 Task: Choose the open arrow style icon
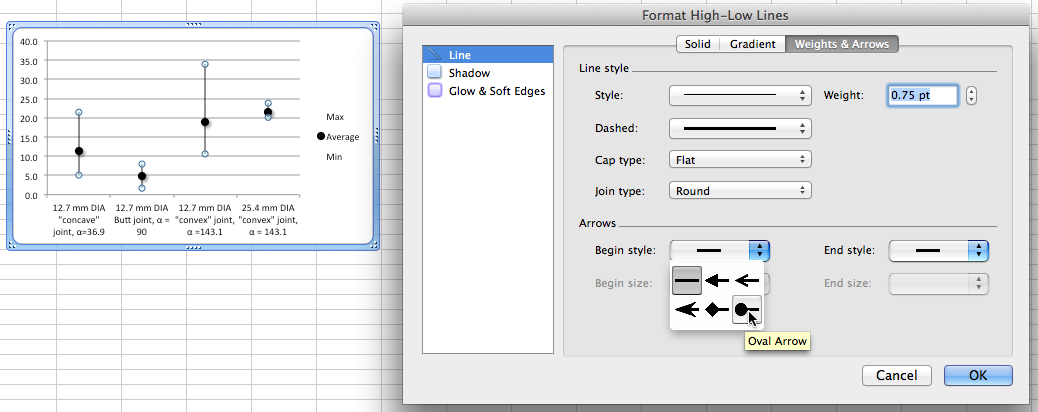click(x=747, y=281)
